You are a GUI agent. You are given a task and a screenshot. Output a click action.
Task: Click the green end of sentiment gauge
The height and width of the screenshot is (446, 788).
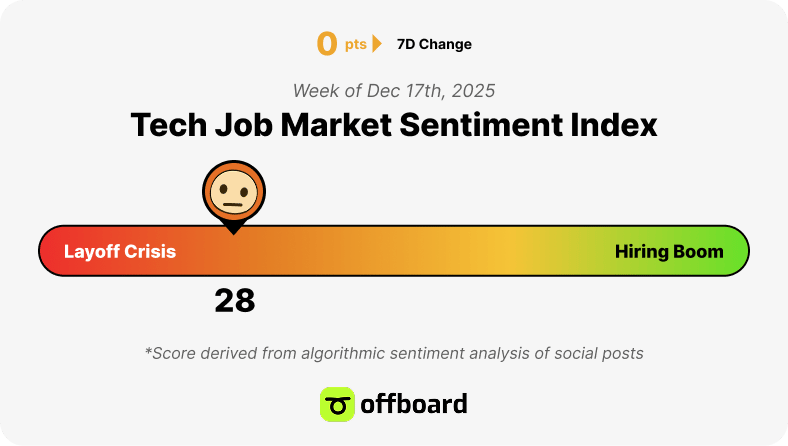pyautogui.click(x=737, y=251)
